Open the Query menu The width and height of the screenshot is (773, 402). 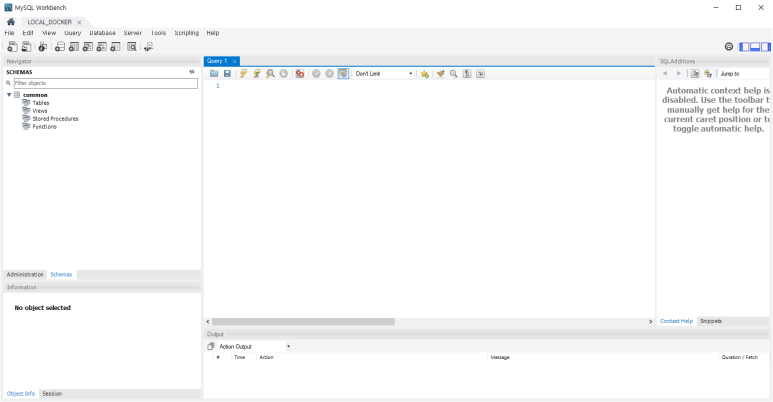click(x=72, y=33)
